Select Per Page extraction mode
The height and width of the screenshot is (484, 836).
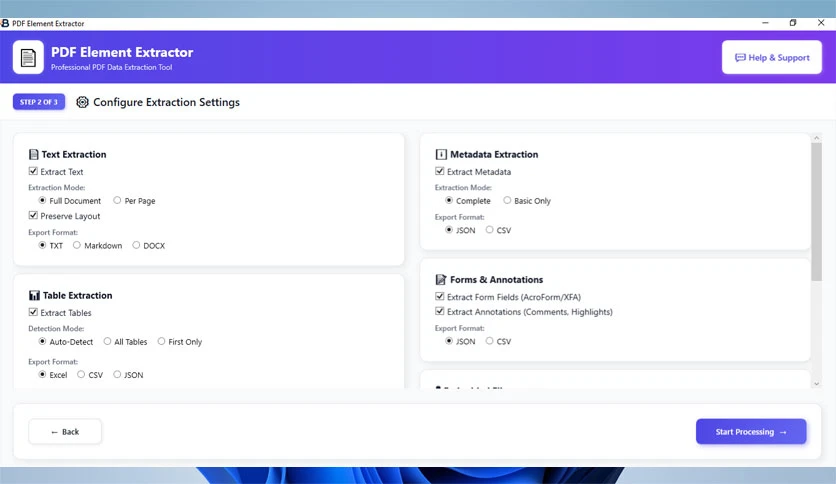coord(117,200)
